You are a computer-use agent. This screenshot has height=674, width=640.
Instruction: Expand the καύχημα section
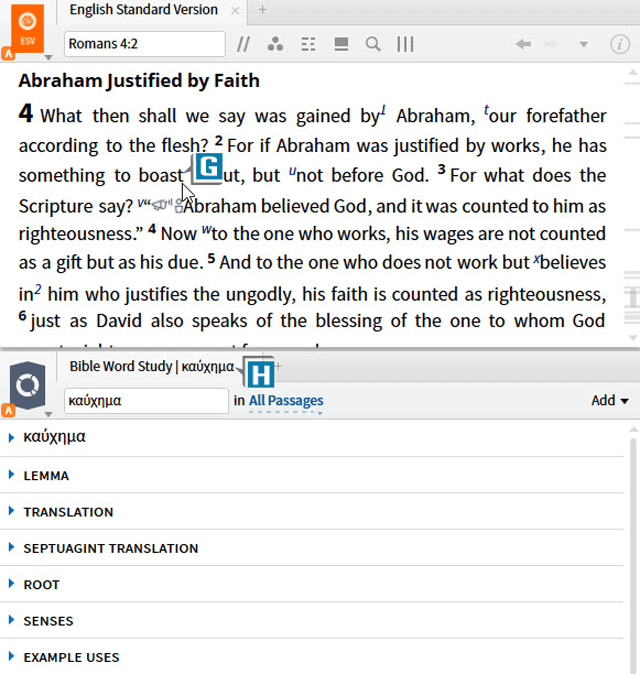(x=11, y=438)
